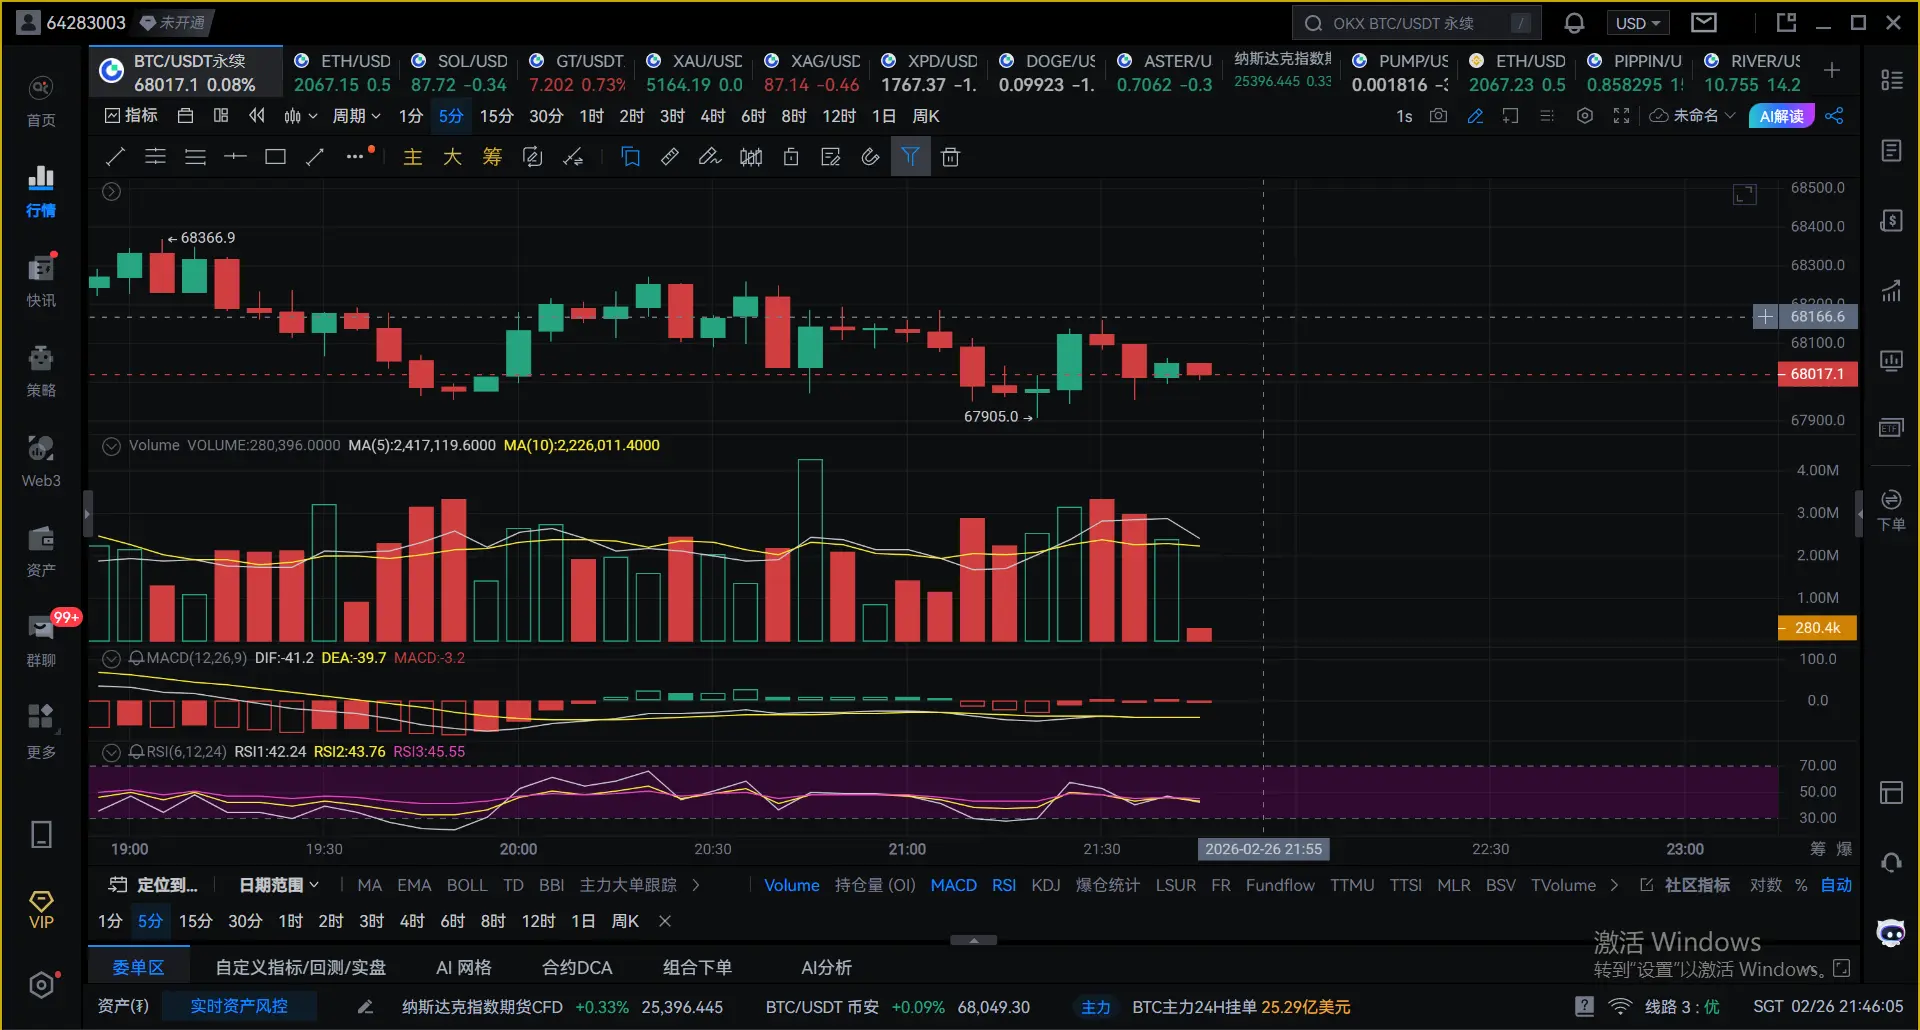Screen dimensions: 1920x1030
Task: Open the DOGE chart tab
Action: (1047, 72)
